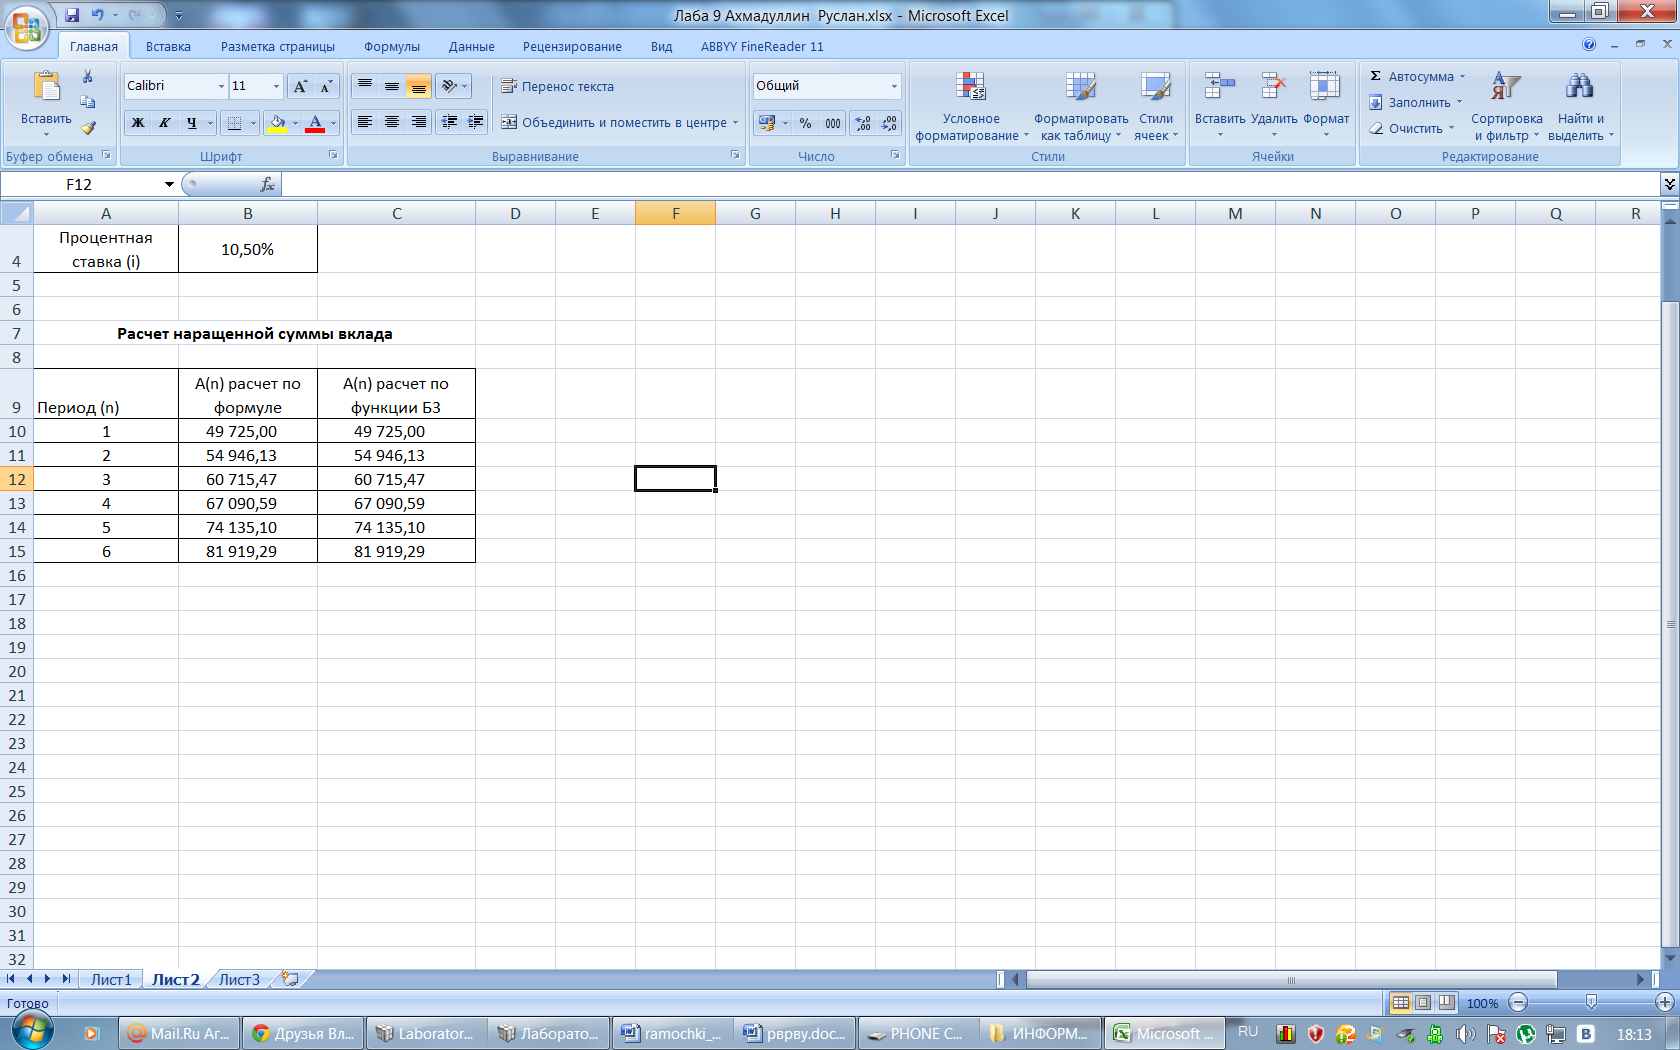The width and height of the screenshot is (1680, 1050).
Task: Click the borders icon in the font group
Action: 234,123
